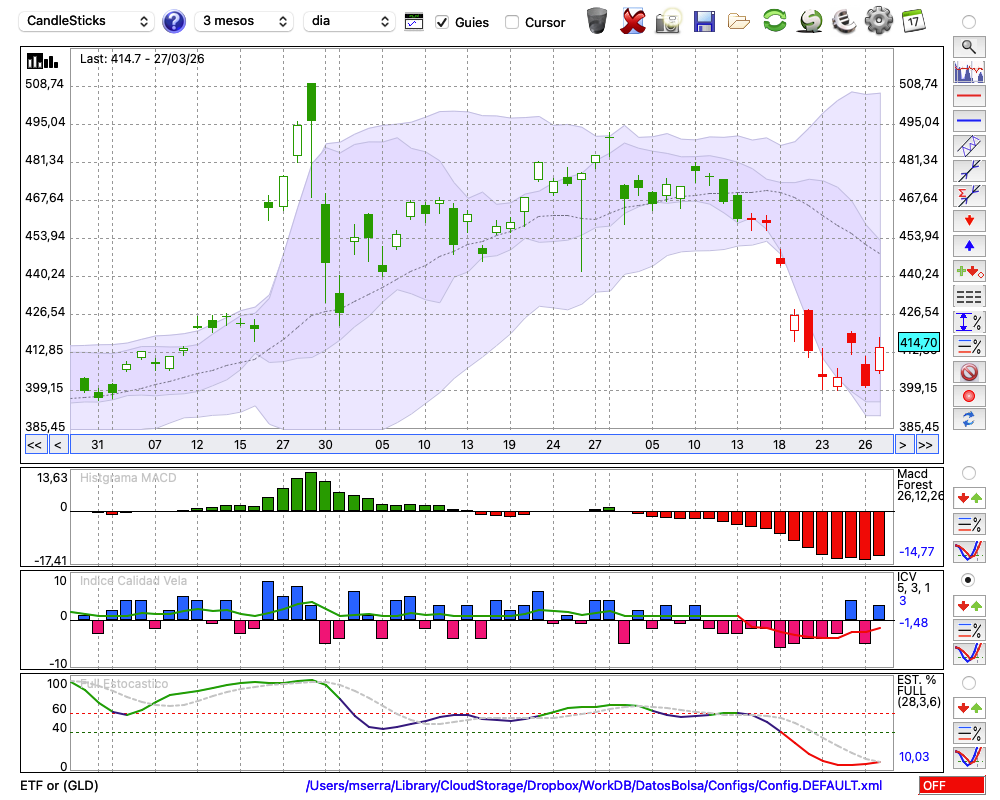1000x800 pixels.
Task: Enable the Cursor checkbox
Action: [x=512, y=22]
